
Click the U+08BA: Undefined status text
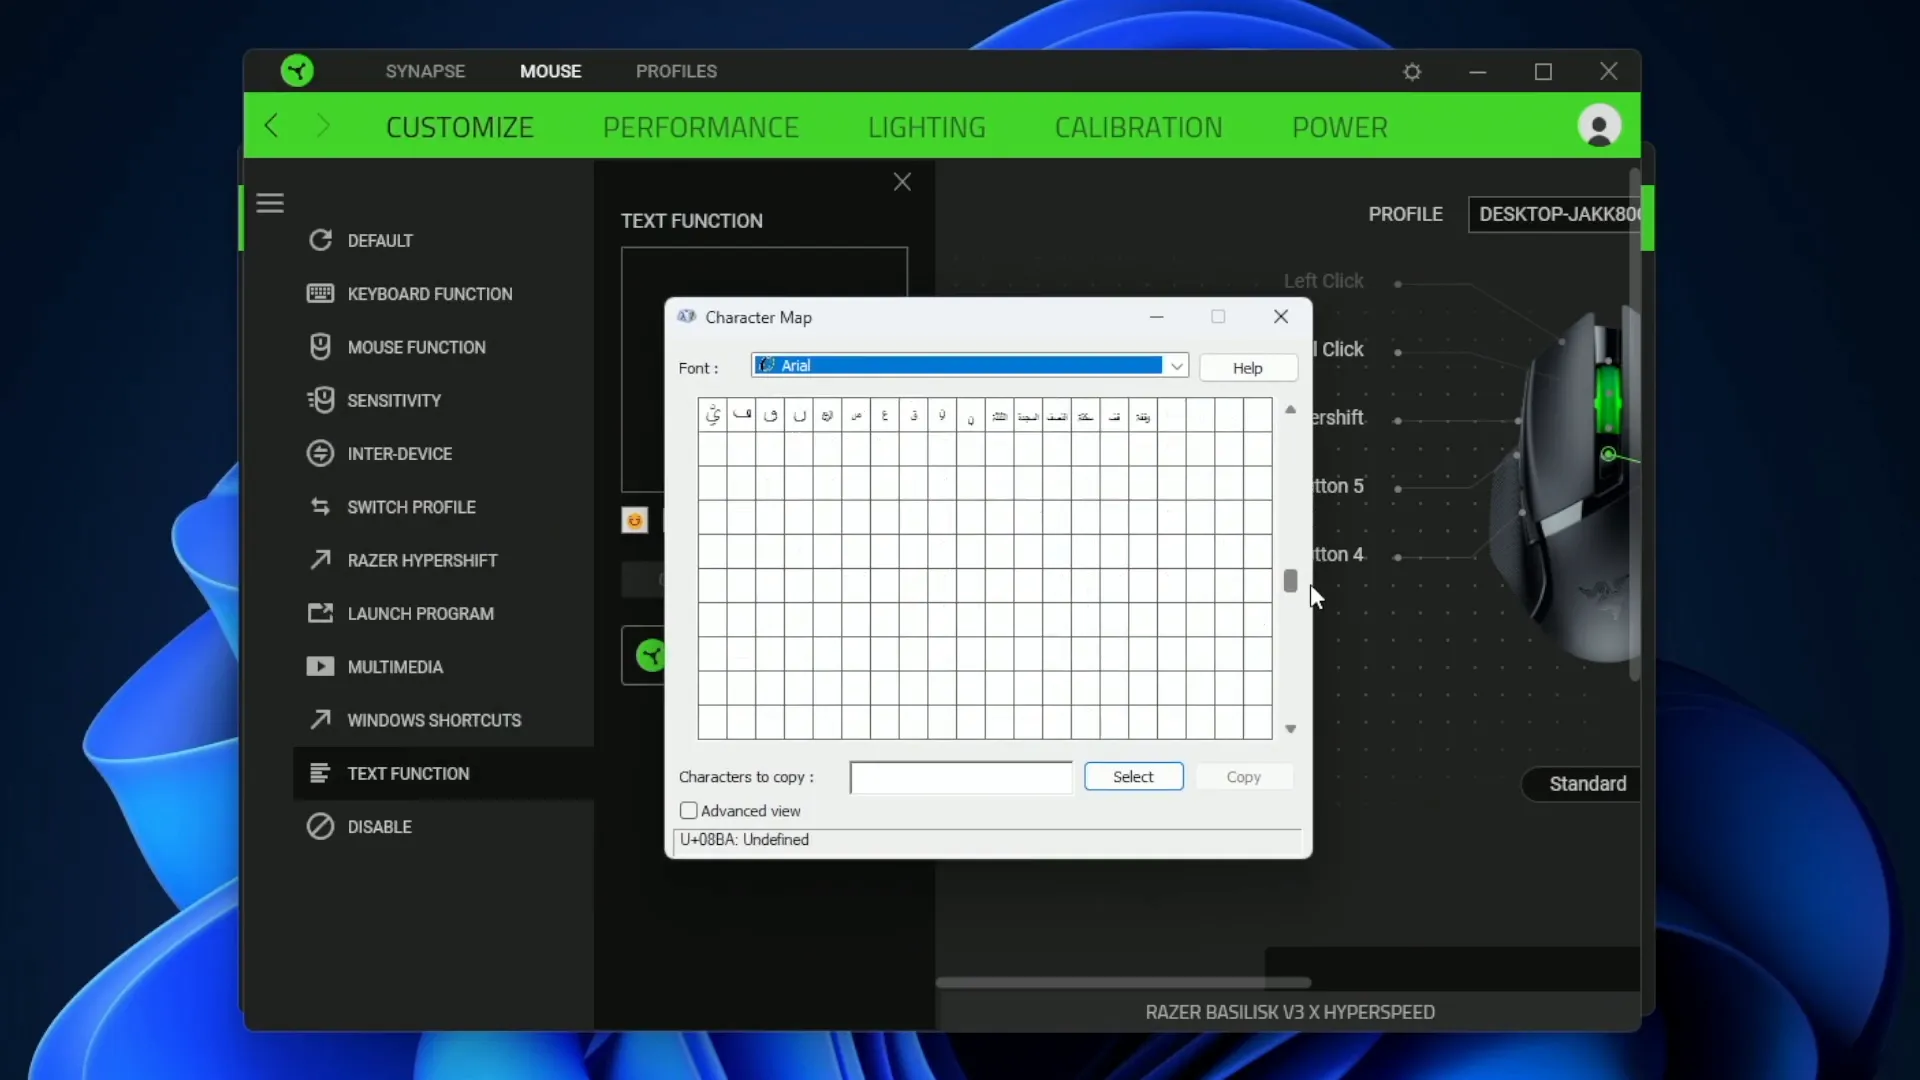point(745,840)
